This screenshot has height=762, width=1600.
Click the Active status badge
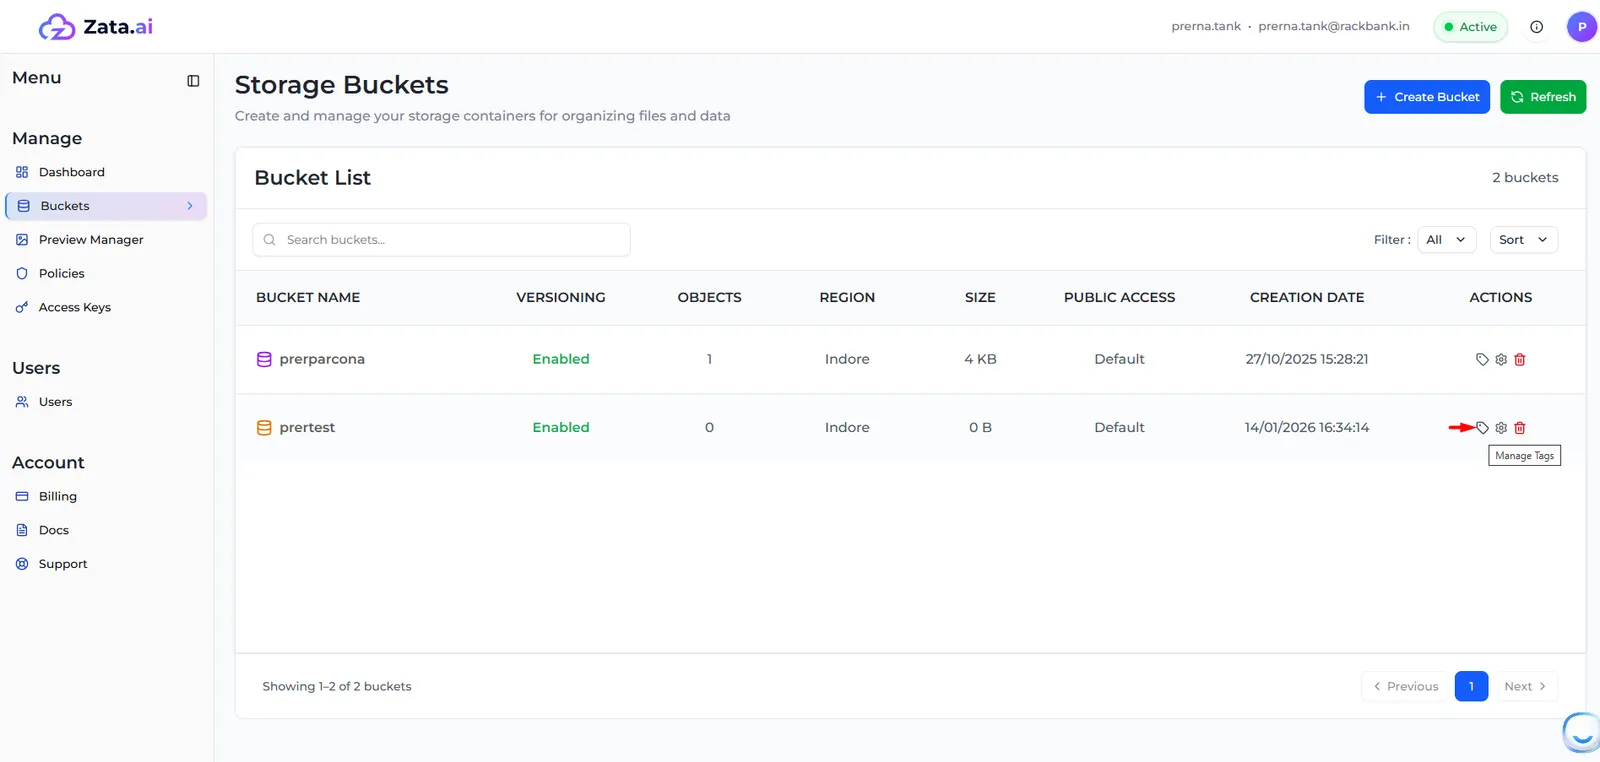(1470, 27)
